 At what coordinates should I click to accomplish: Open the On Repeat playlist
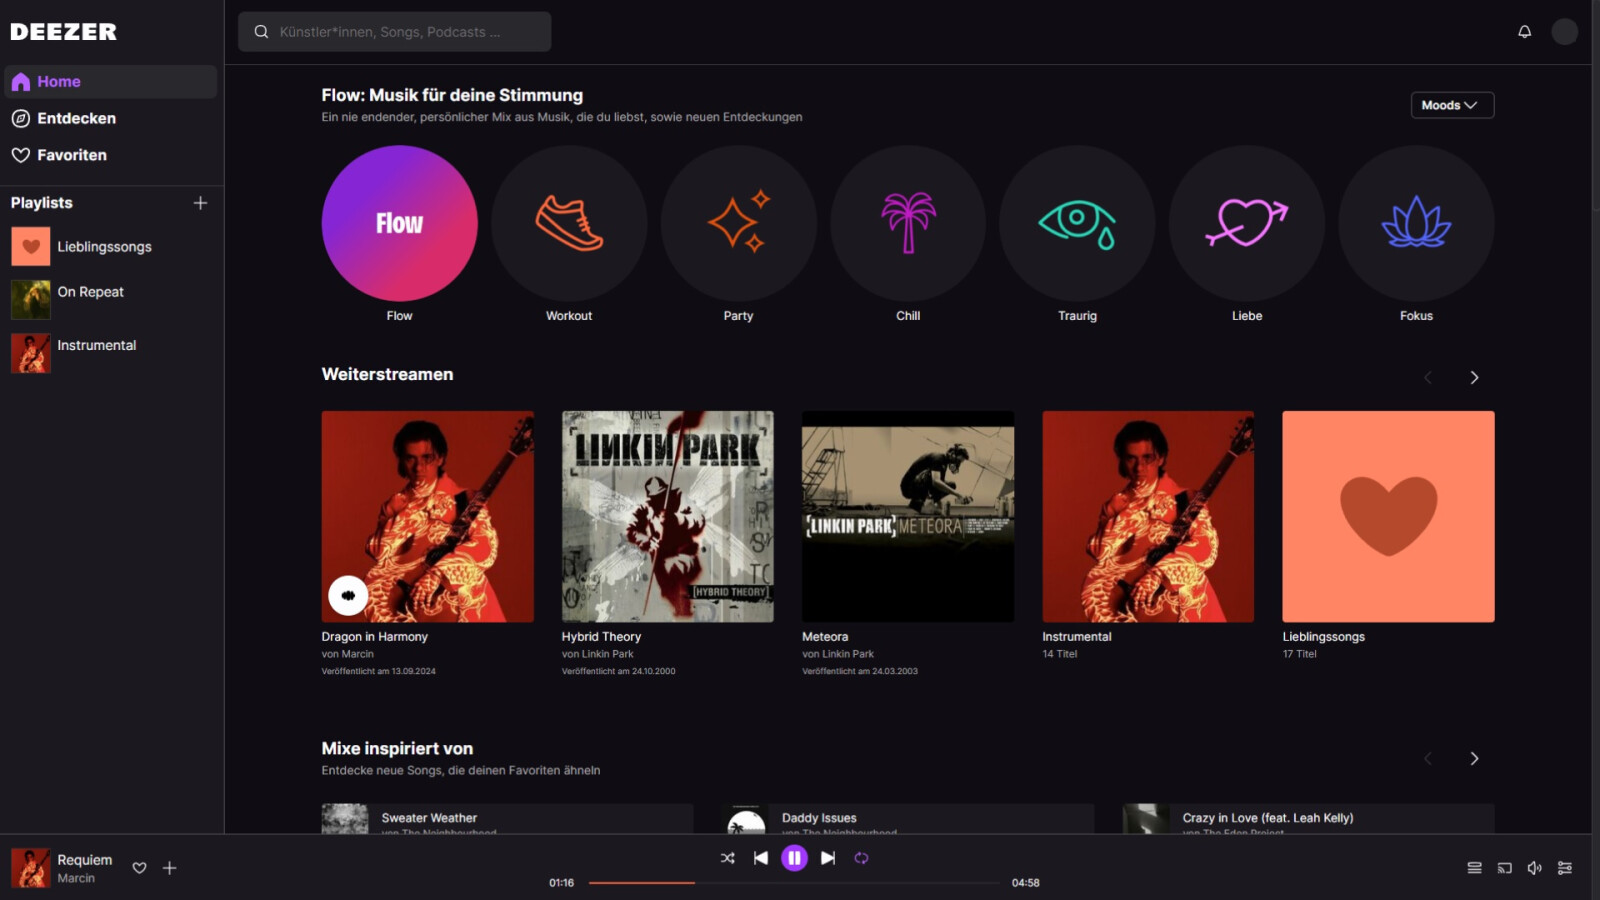(90, 291)
